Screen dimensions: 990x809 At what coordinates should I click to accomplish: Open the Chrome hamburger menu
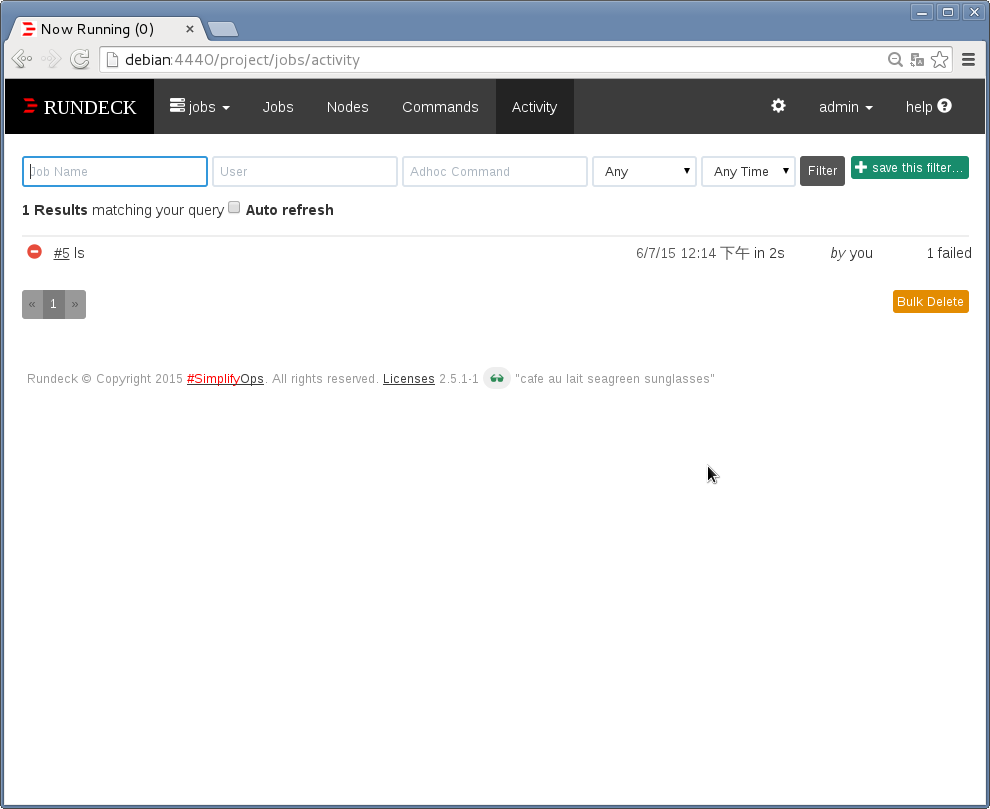(x=969, y=59)
